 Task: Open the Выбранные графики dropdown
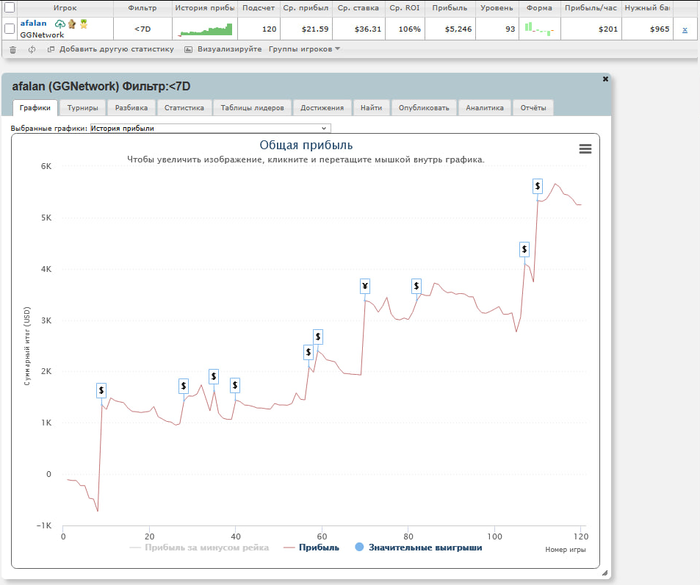[210, 128]
